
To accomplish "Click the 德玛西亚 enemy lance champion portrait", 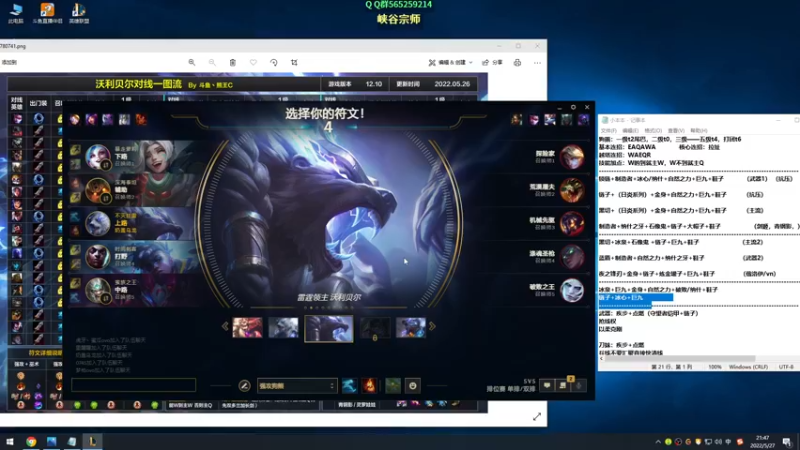I will [x=572, y=257].
